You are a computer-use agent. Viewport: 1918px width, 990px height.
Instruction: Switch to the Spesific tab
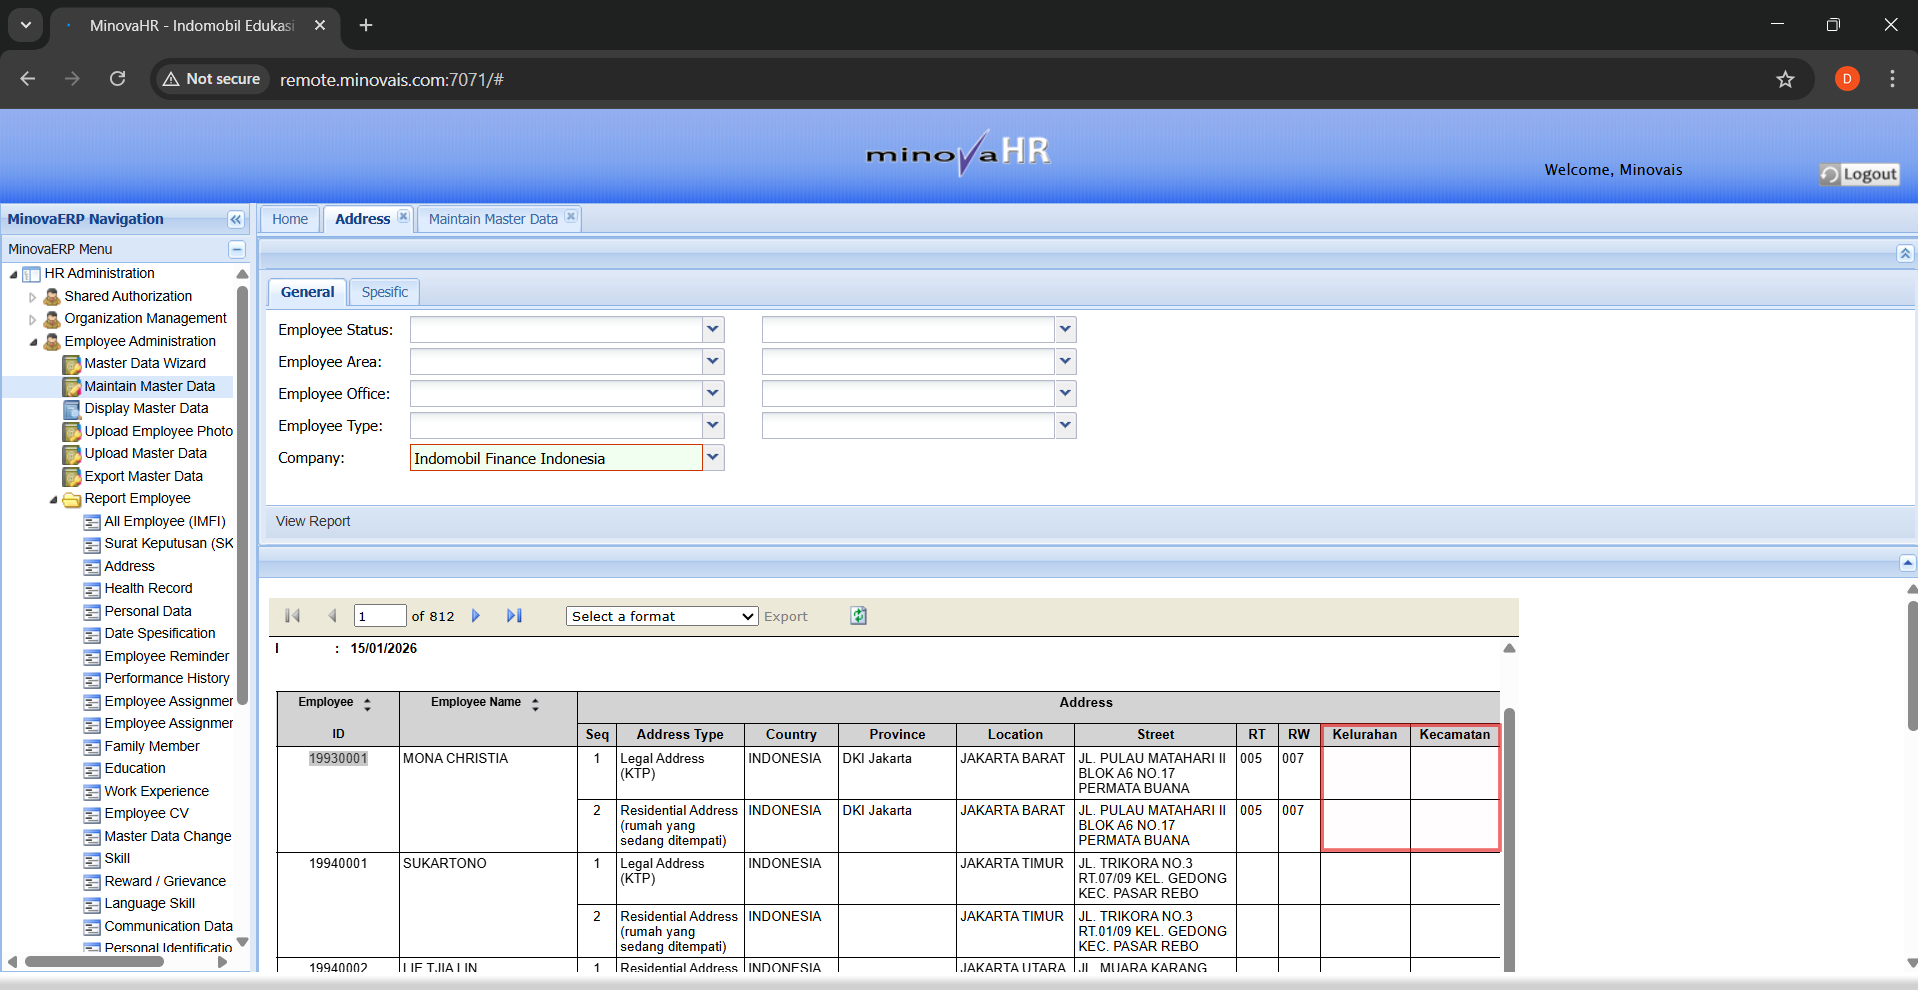[384, 292]
